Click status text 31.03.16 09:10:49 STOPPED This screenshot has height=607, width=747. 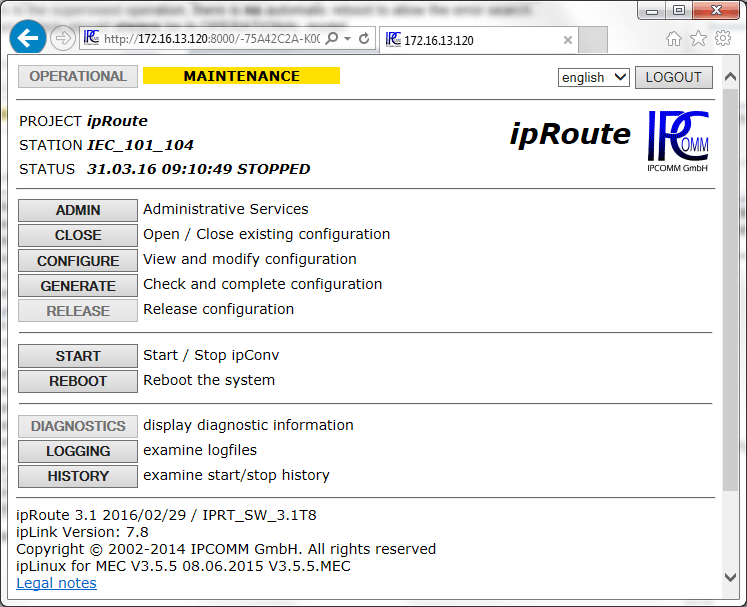pyautogui.click(x=198, y=169)
